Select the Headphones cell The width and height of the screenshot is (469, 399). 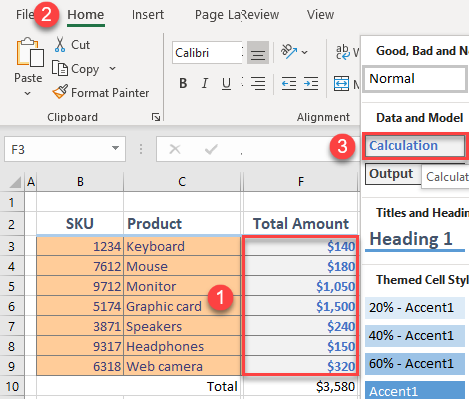(182, 346)
